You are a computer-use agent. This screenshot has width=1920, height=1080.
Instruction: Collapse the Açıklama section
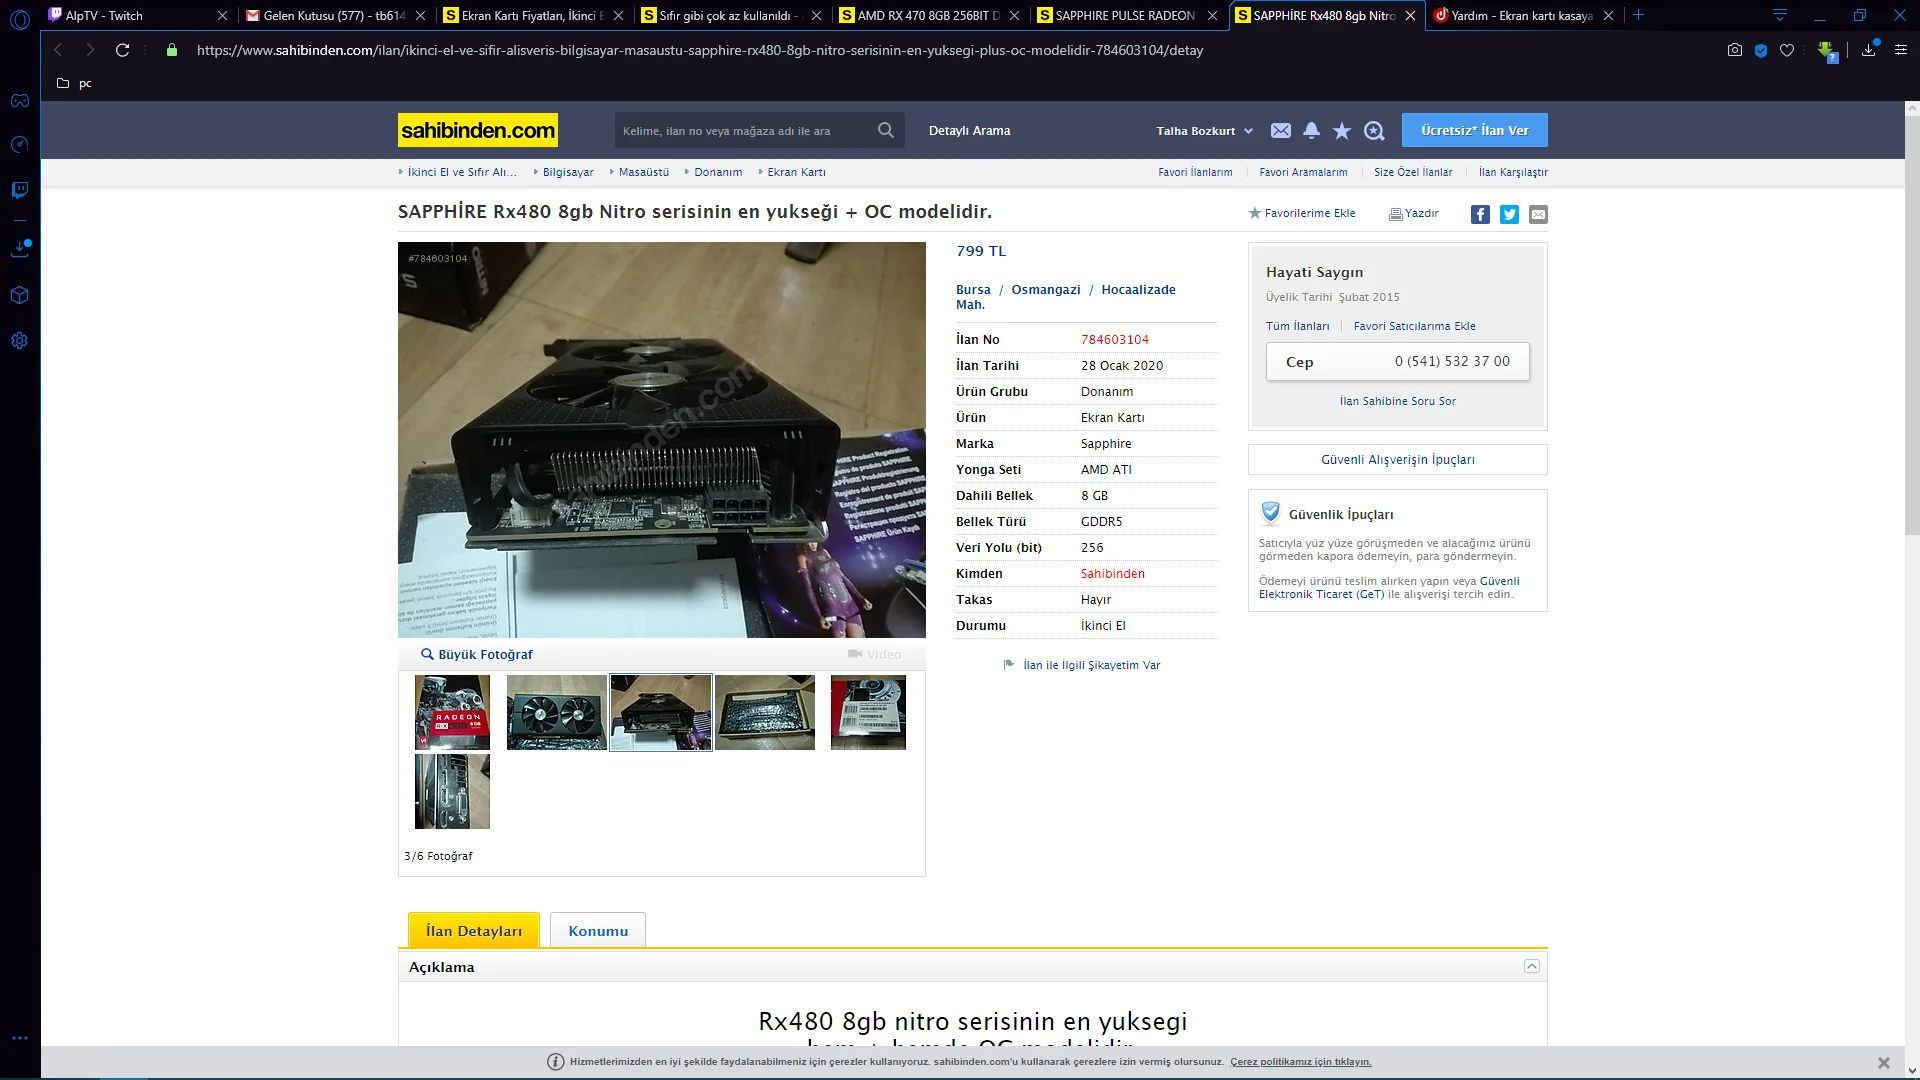(x=1531, y=966)
